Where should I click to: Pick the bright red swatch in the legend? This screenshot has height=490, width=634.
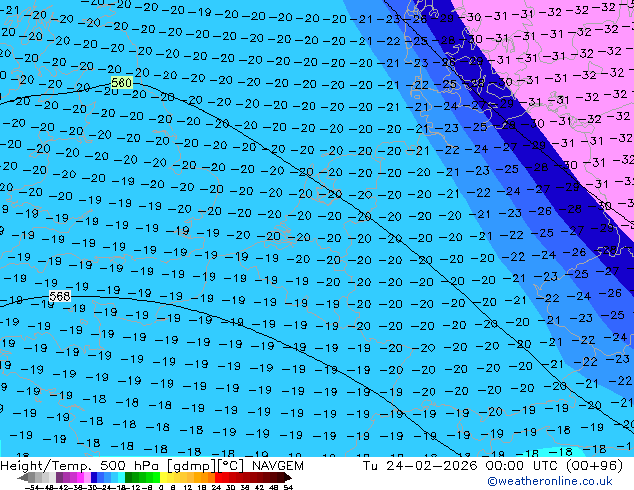218,477
